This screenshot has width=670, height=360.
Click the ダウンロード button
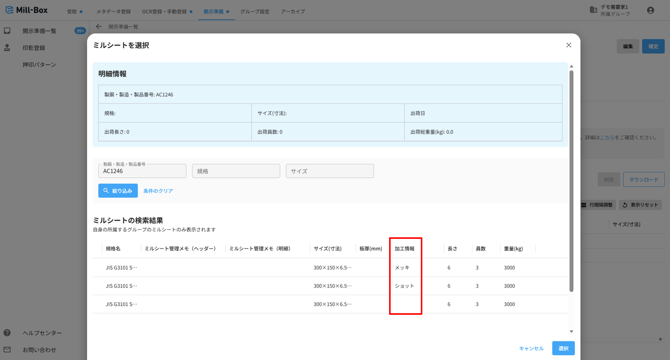pyautogui.click(x=644, y=179)
